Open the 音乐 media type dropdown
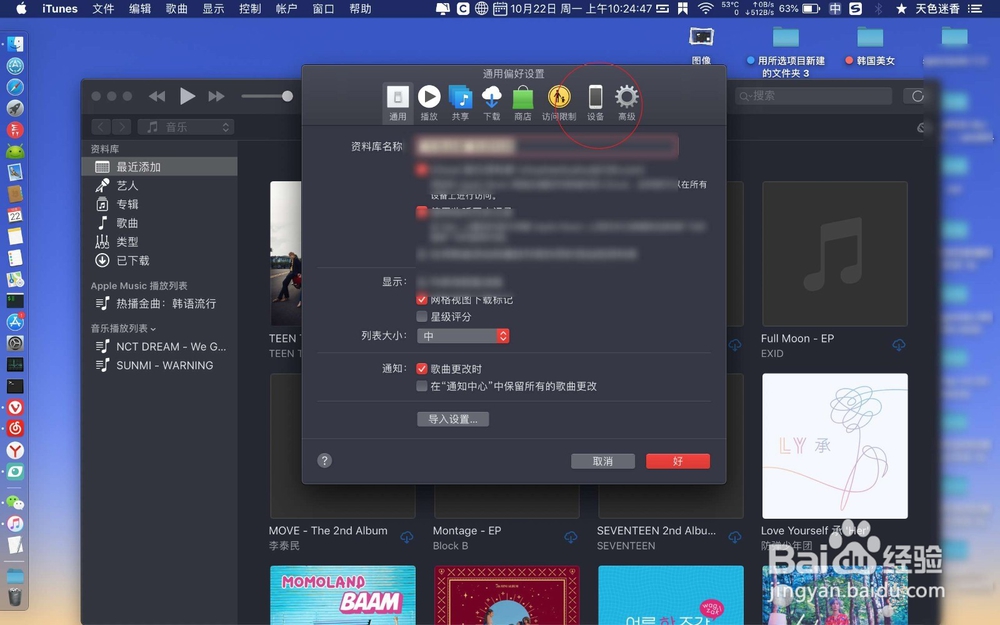 184,126
